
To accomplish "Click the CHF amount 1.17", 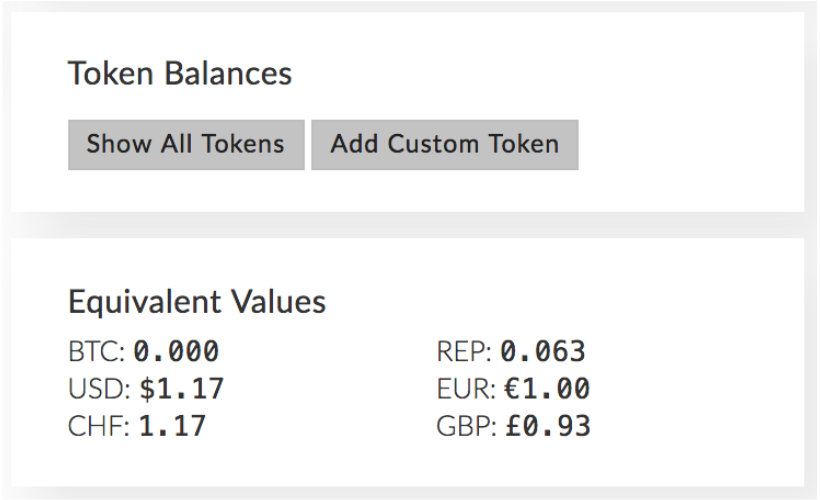I will pyautogui.click(x=172, y=426).
